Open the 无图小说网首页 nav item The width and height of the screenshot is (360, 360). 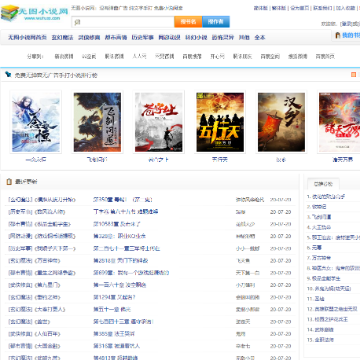pos(27,37)
